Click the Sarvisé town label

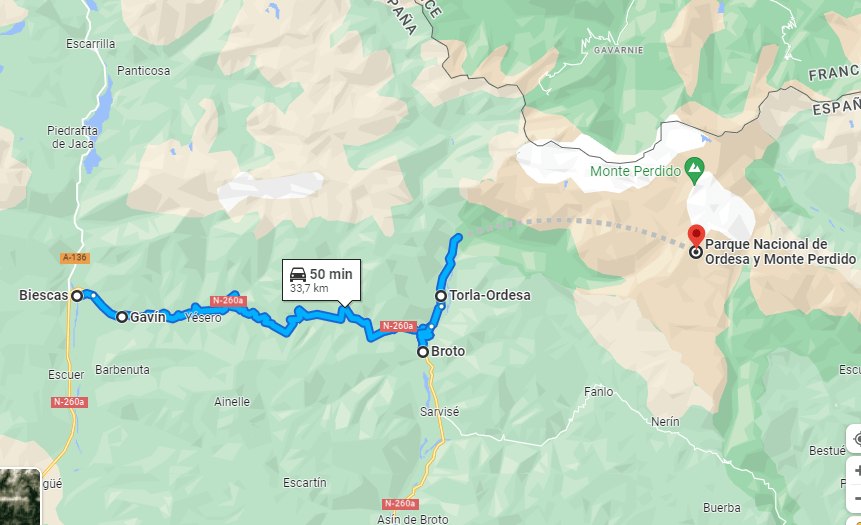pyautogui.click(x=439, y=411)
